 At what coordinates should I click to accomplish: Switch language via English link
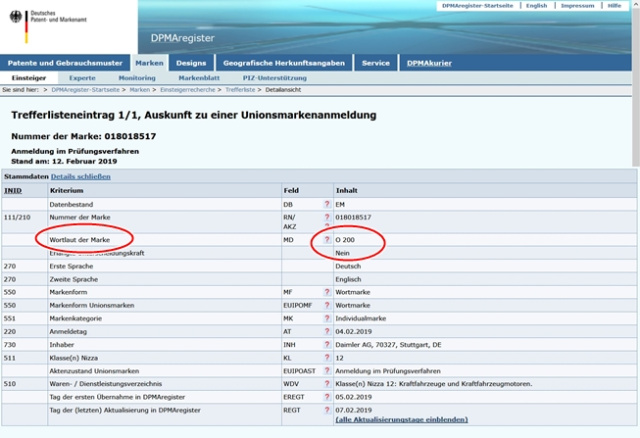pyautogui.click(x=536, y=5)
